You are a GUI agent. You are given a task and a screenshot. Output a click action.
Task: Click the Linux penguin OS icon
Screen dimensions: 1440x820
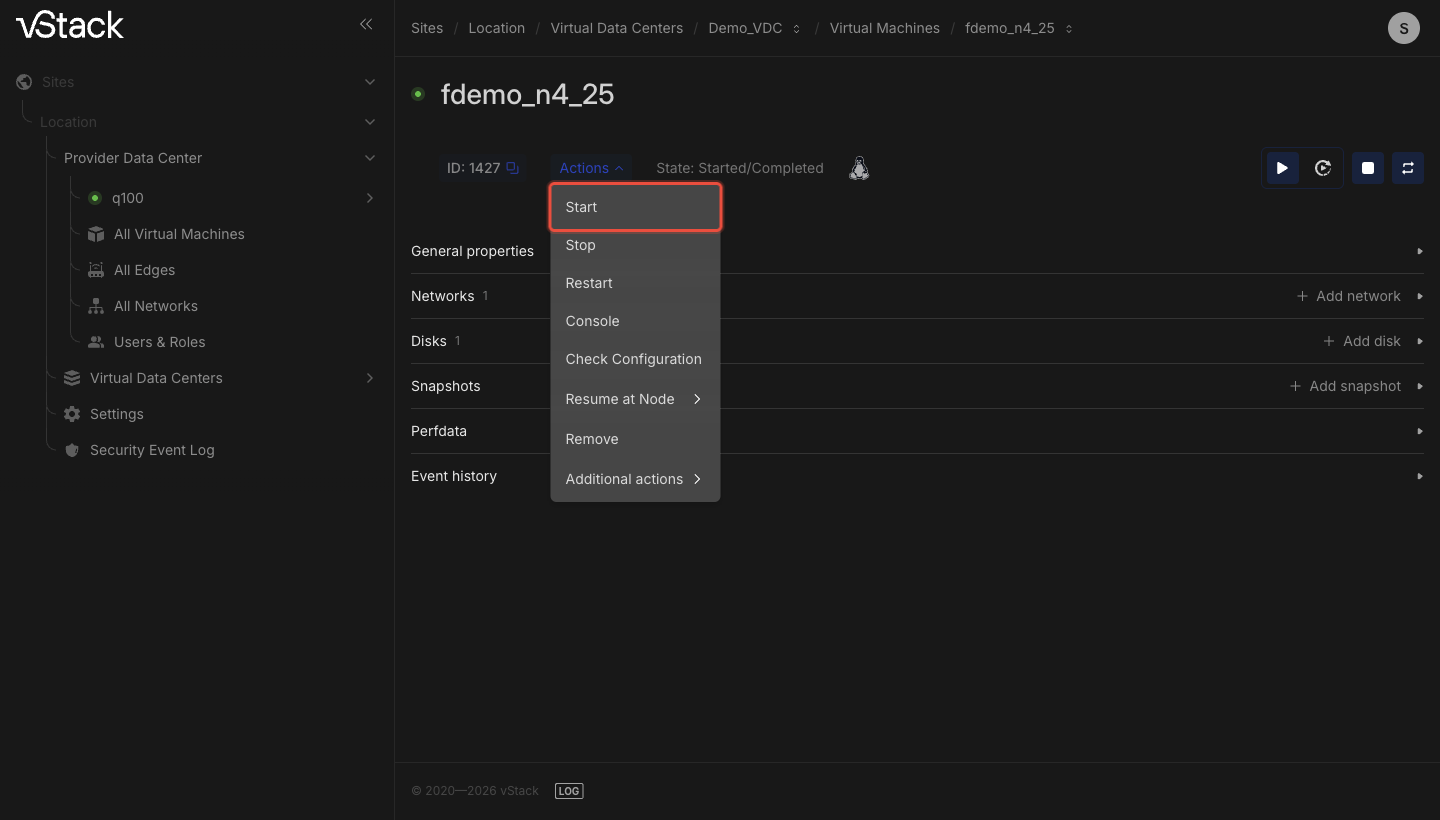click(859, 168)
